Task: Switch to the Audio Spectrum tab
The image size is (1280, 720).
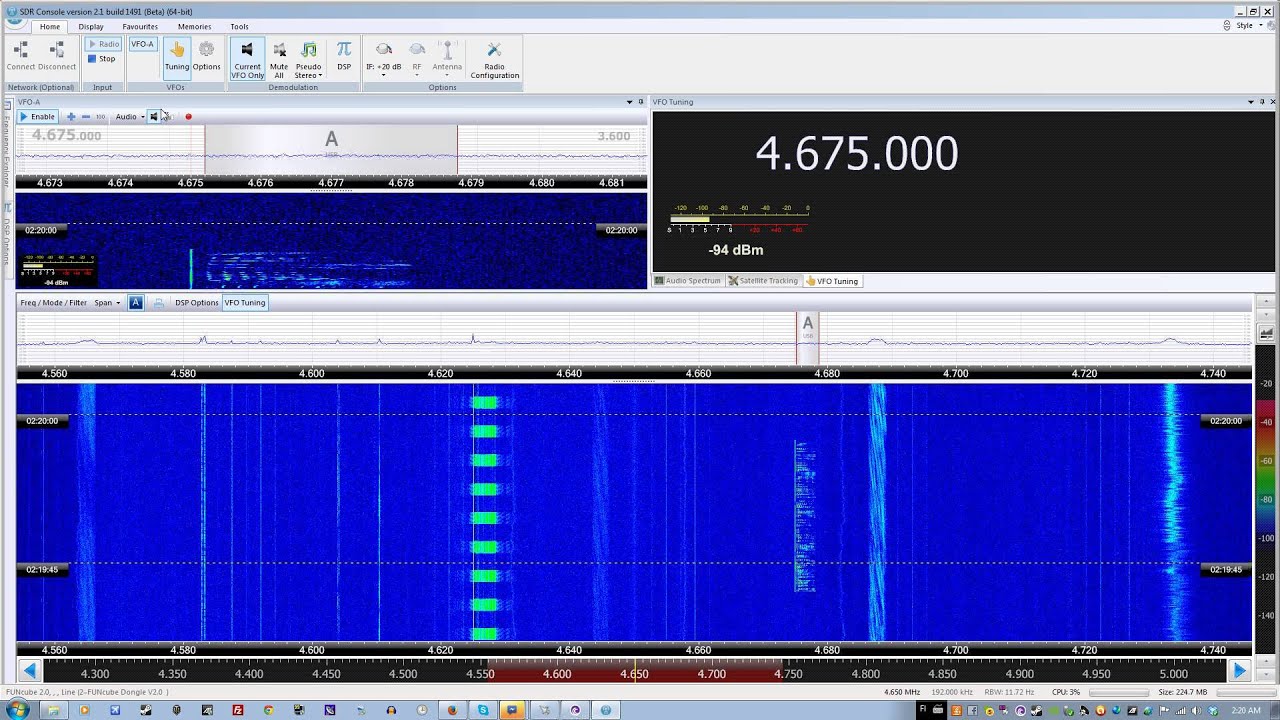Action: pos(688,281)
